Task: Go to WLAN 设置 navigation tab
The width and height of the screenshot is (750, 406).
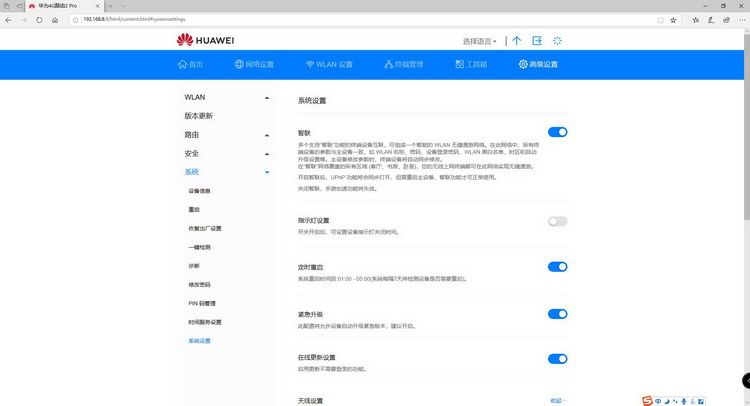Action: tap(329, 64)
